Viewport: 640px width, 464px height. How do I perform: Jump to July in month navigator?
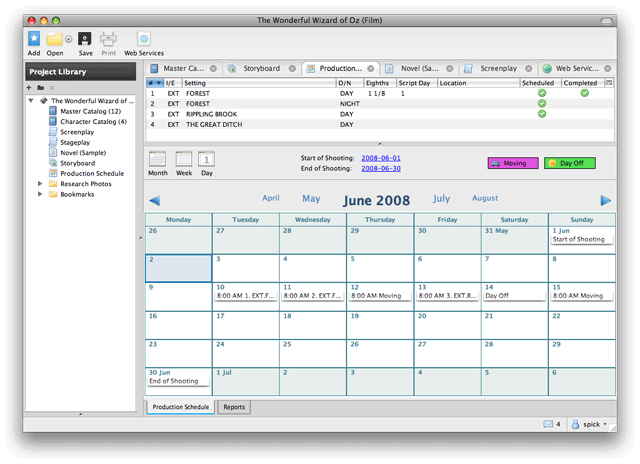tap(441, 199)
